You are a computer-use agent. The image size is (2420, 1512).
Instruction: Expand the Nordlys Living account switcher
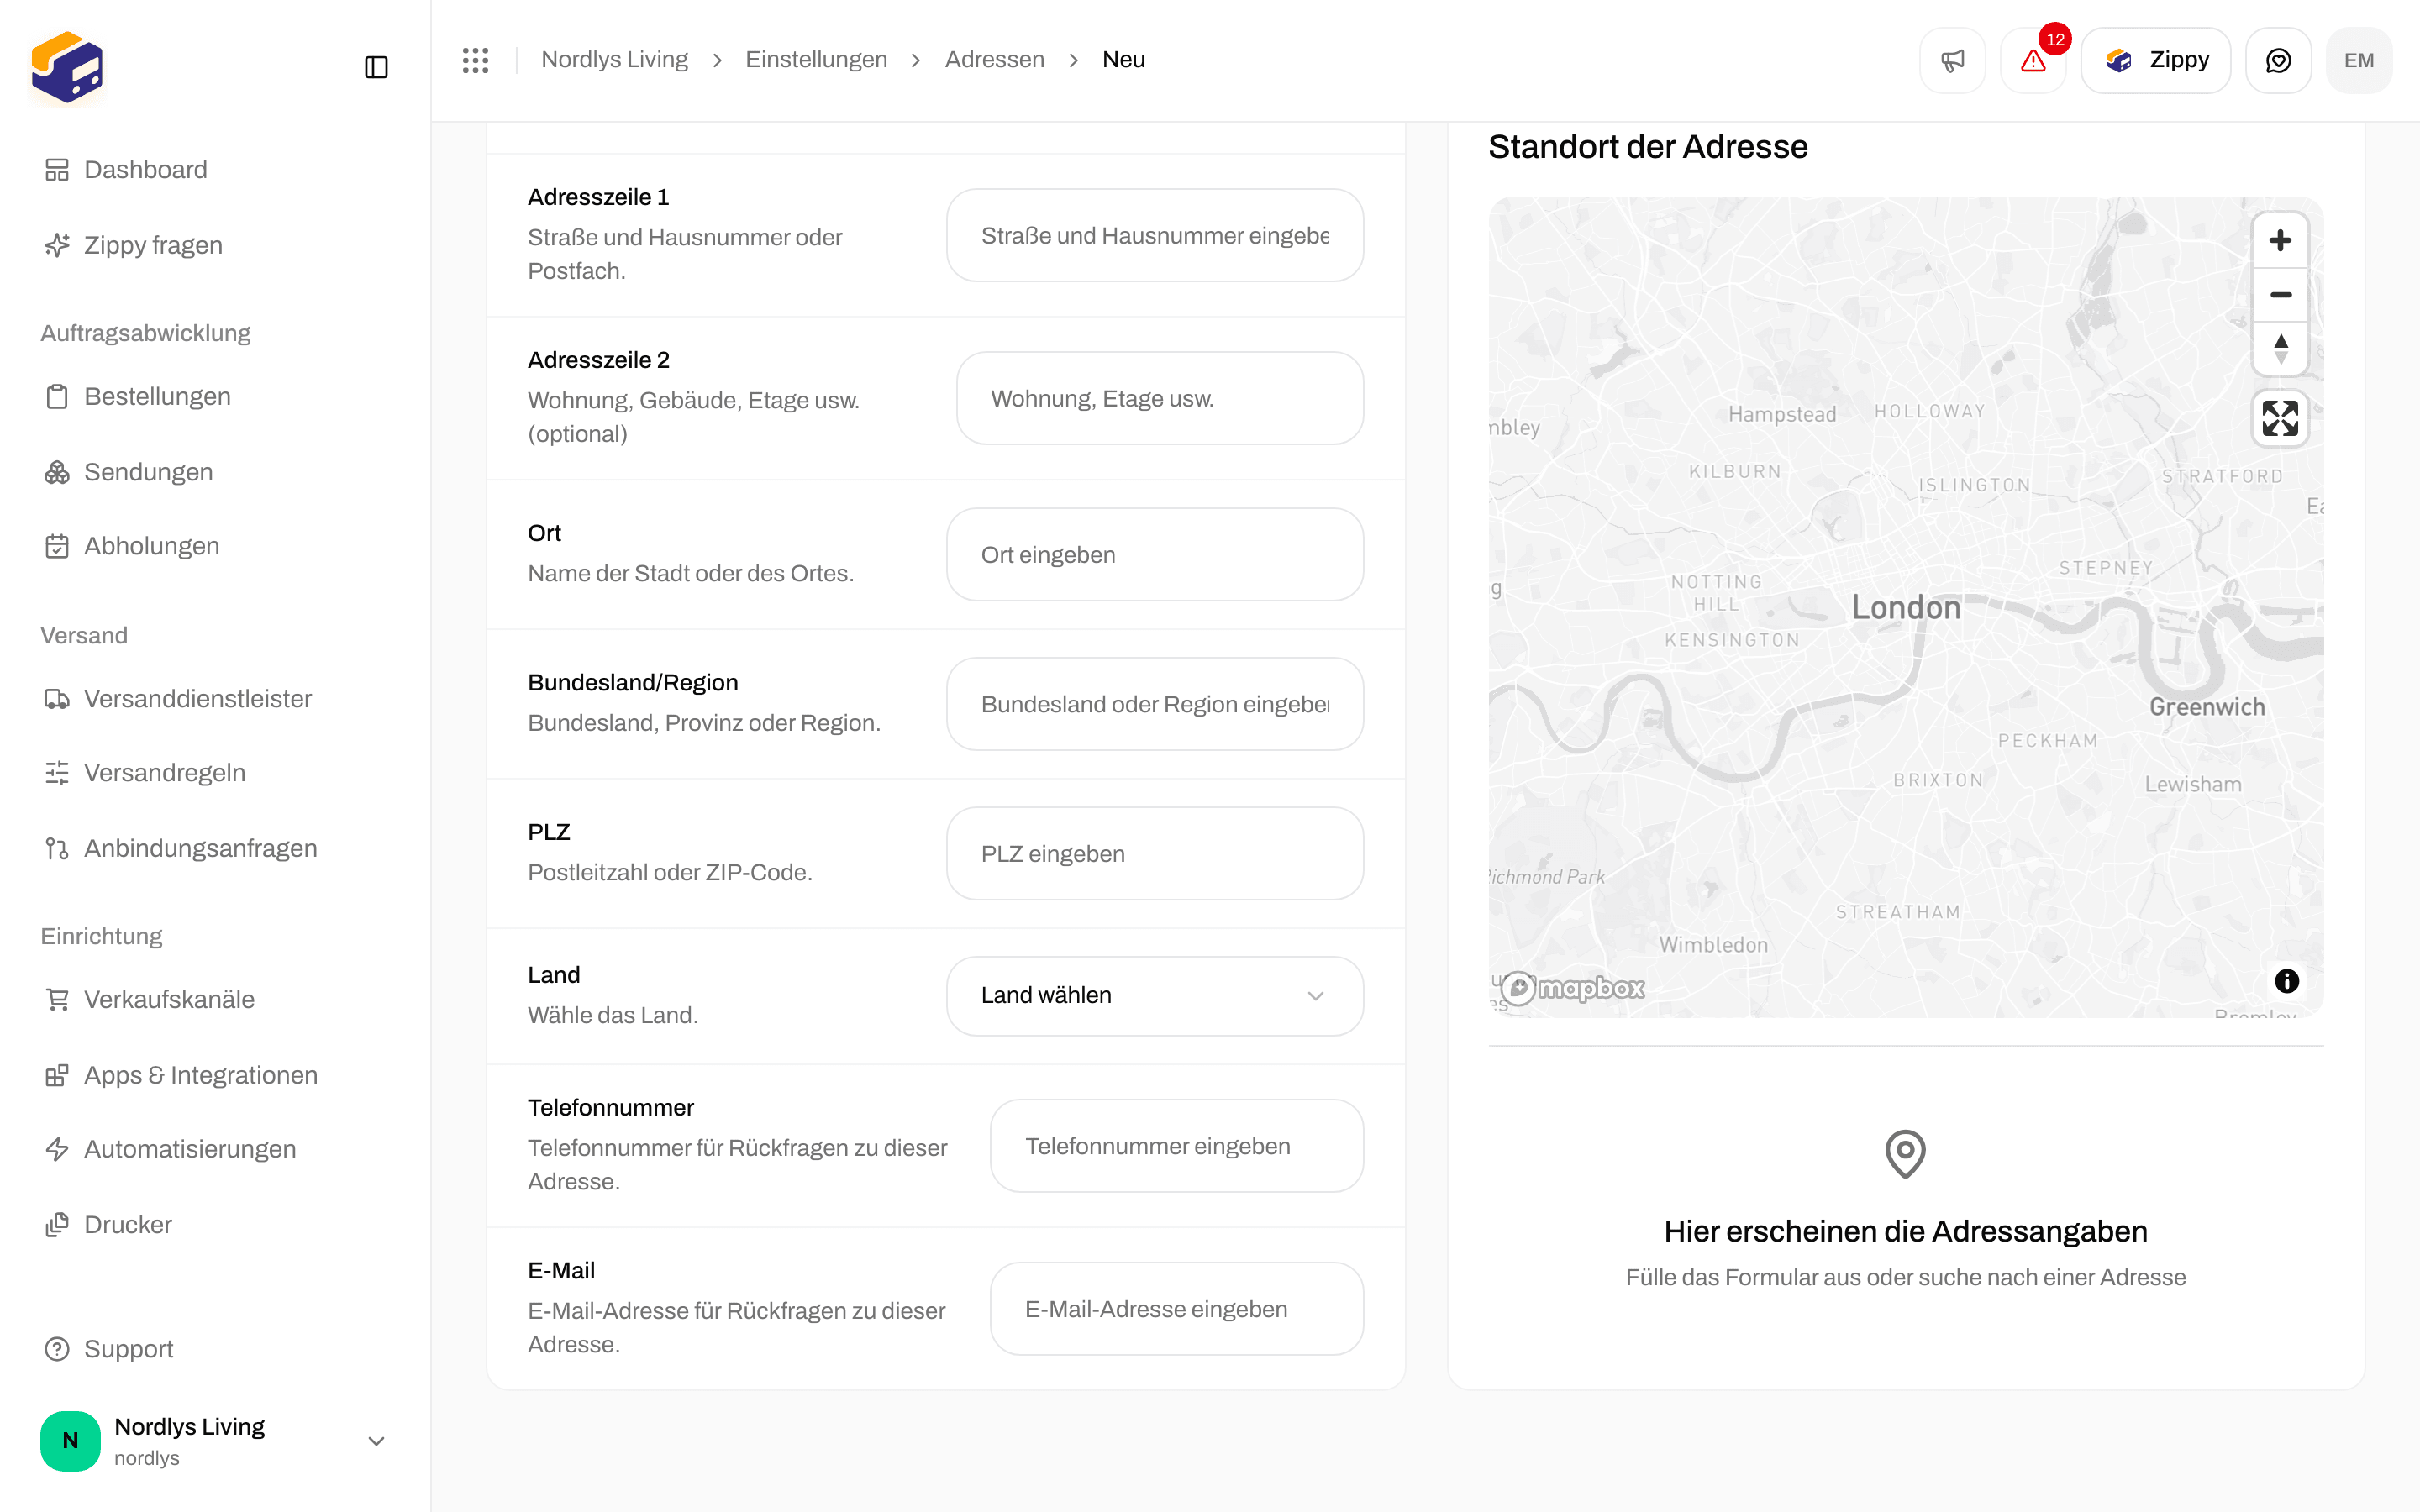[215, 1441]
